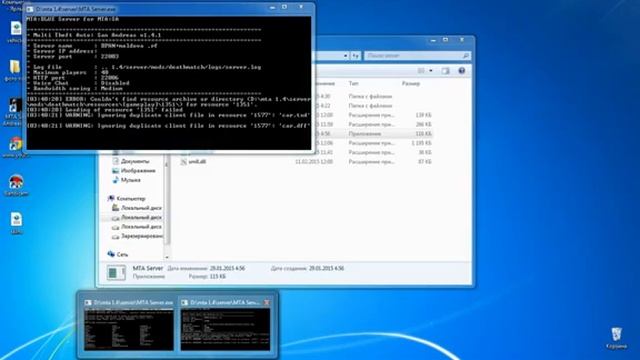640x360 pixels.
Task: Close the second MTA Server thumbnail preview
Action: pyautogui.click(x=267, y=302)
